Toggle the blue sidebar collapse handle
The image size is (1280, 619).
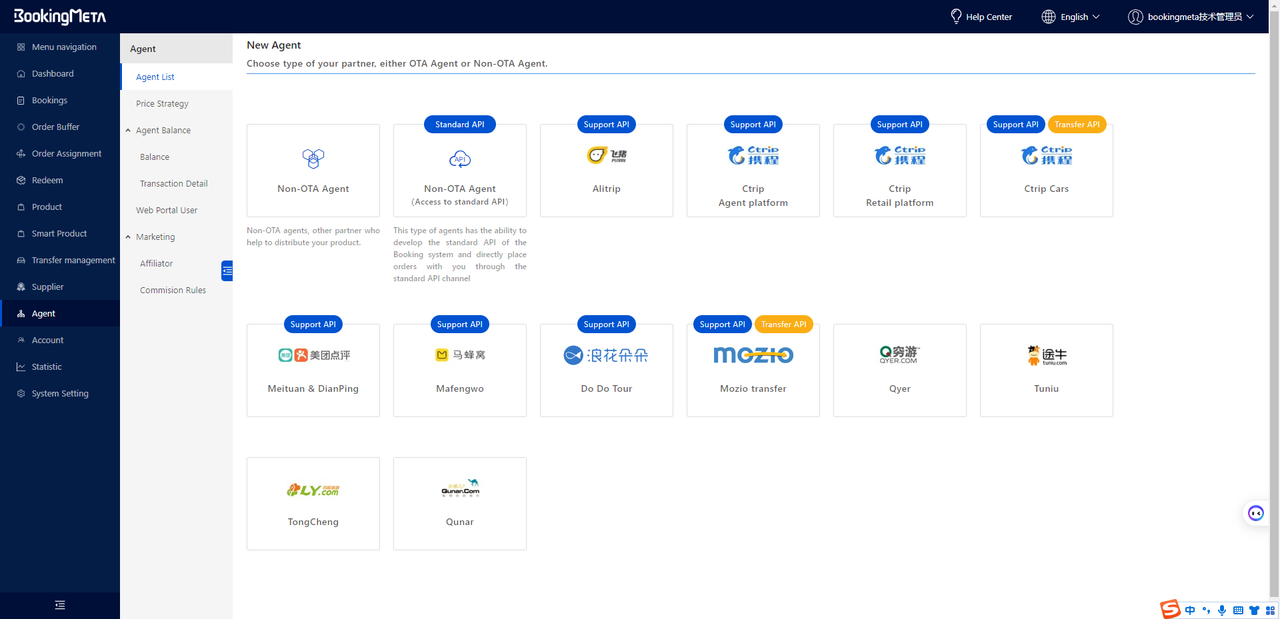227,270
